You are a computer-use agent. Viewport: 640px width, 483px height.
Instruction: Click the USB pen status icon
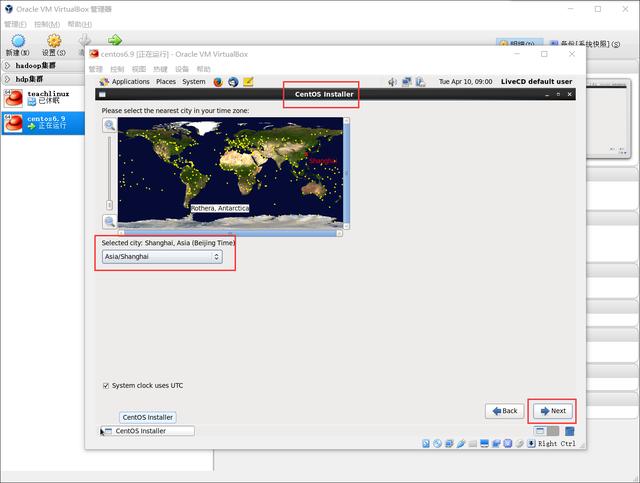click(461, 443)
